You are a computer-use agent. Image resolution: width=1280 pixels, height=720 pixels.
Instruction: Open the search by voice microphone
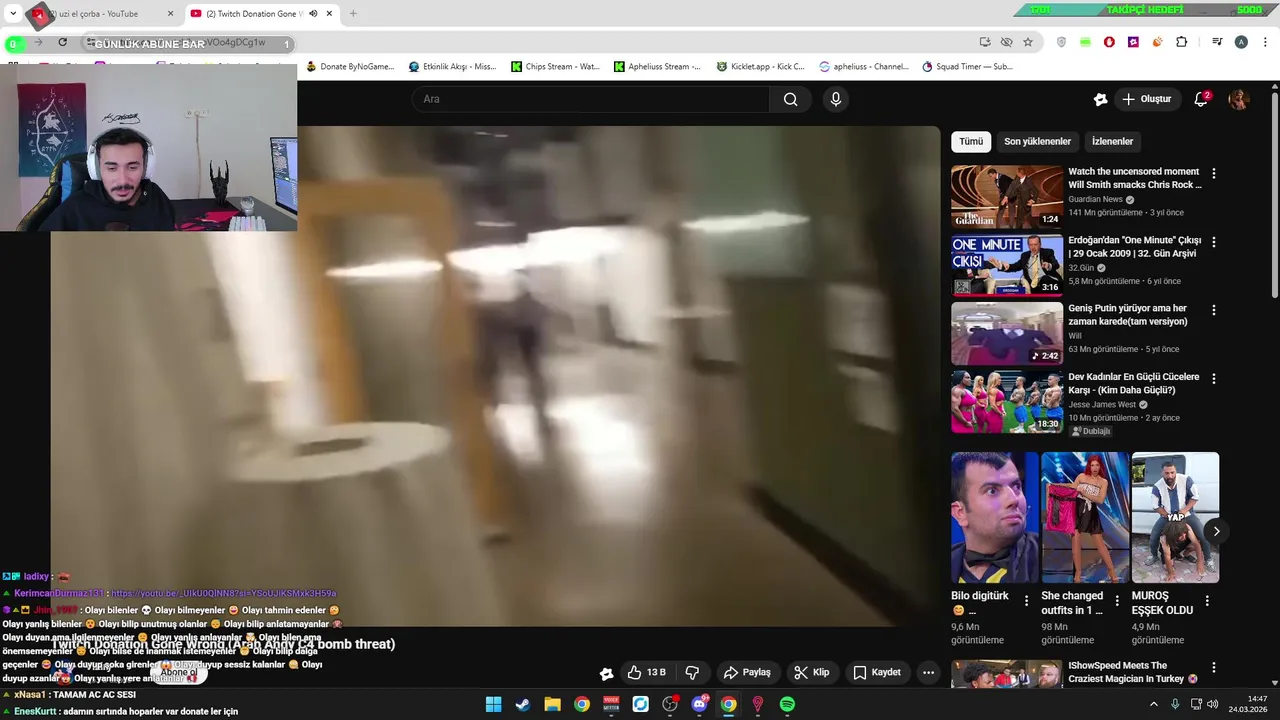836,99
